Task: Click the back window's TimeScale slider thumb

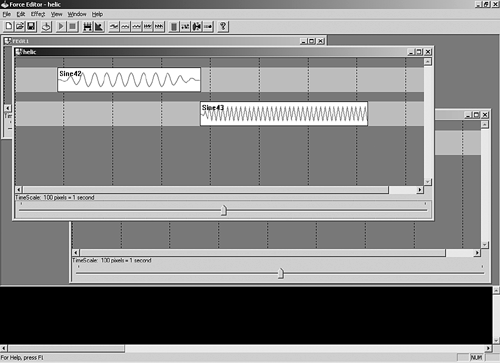Action: tap(281, 273)
